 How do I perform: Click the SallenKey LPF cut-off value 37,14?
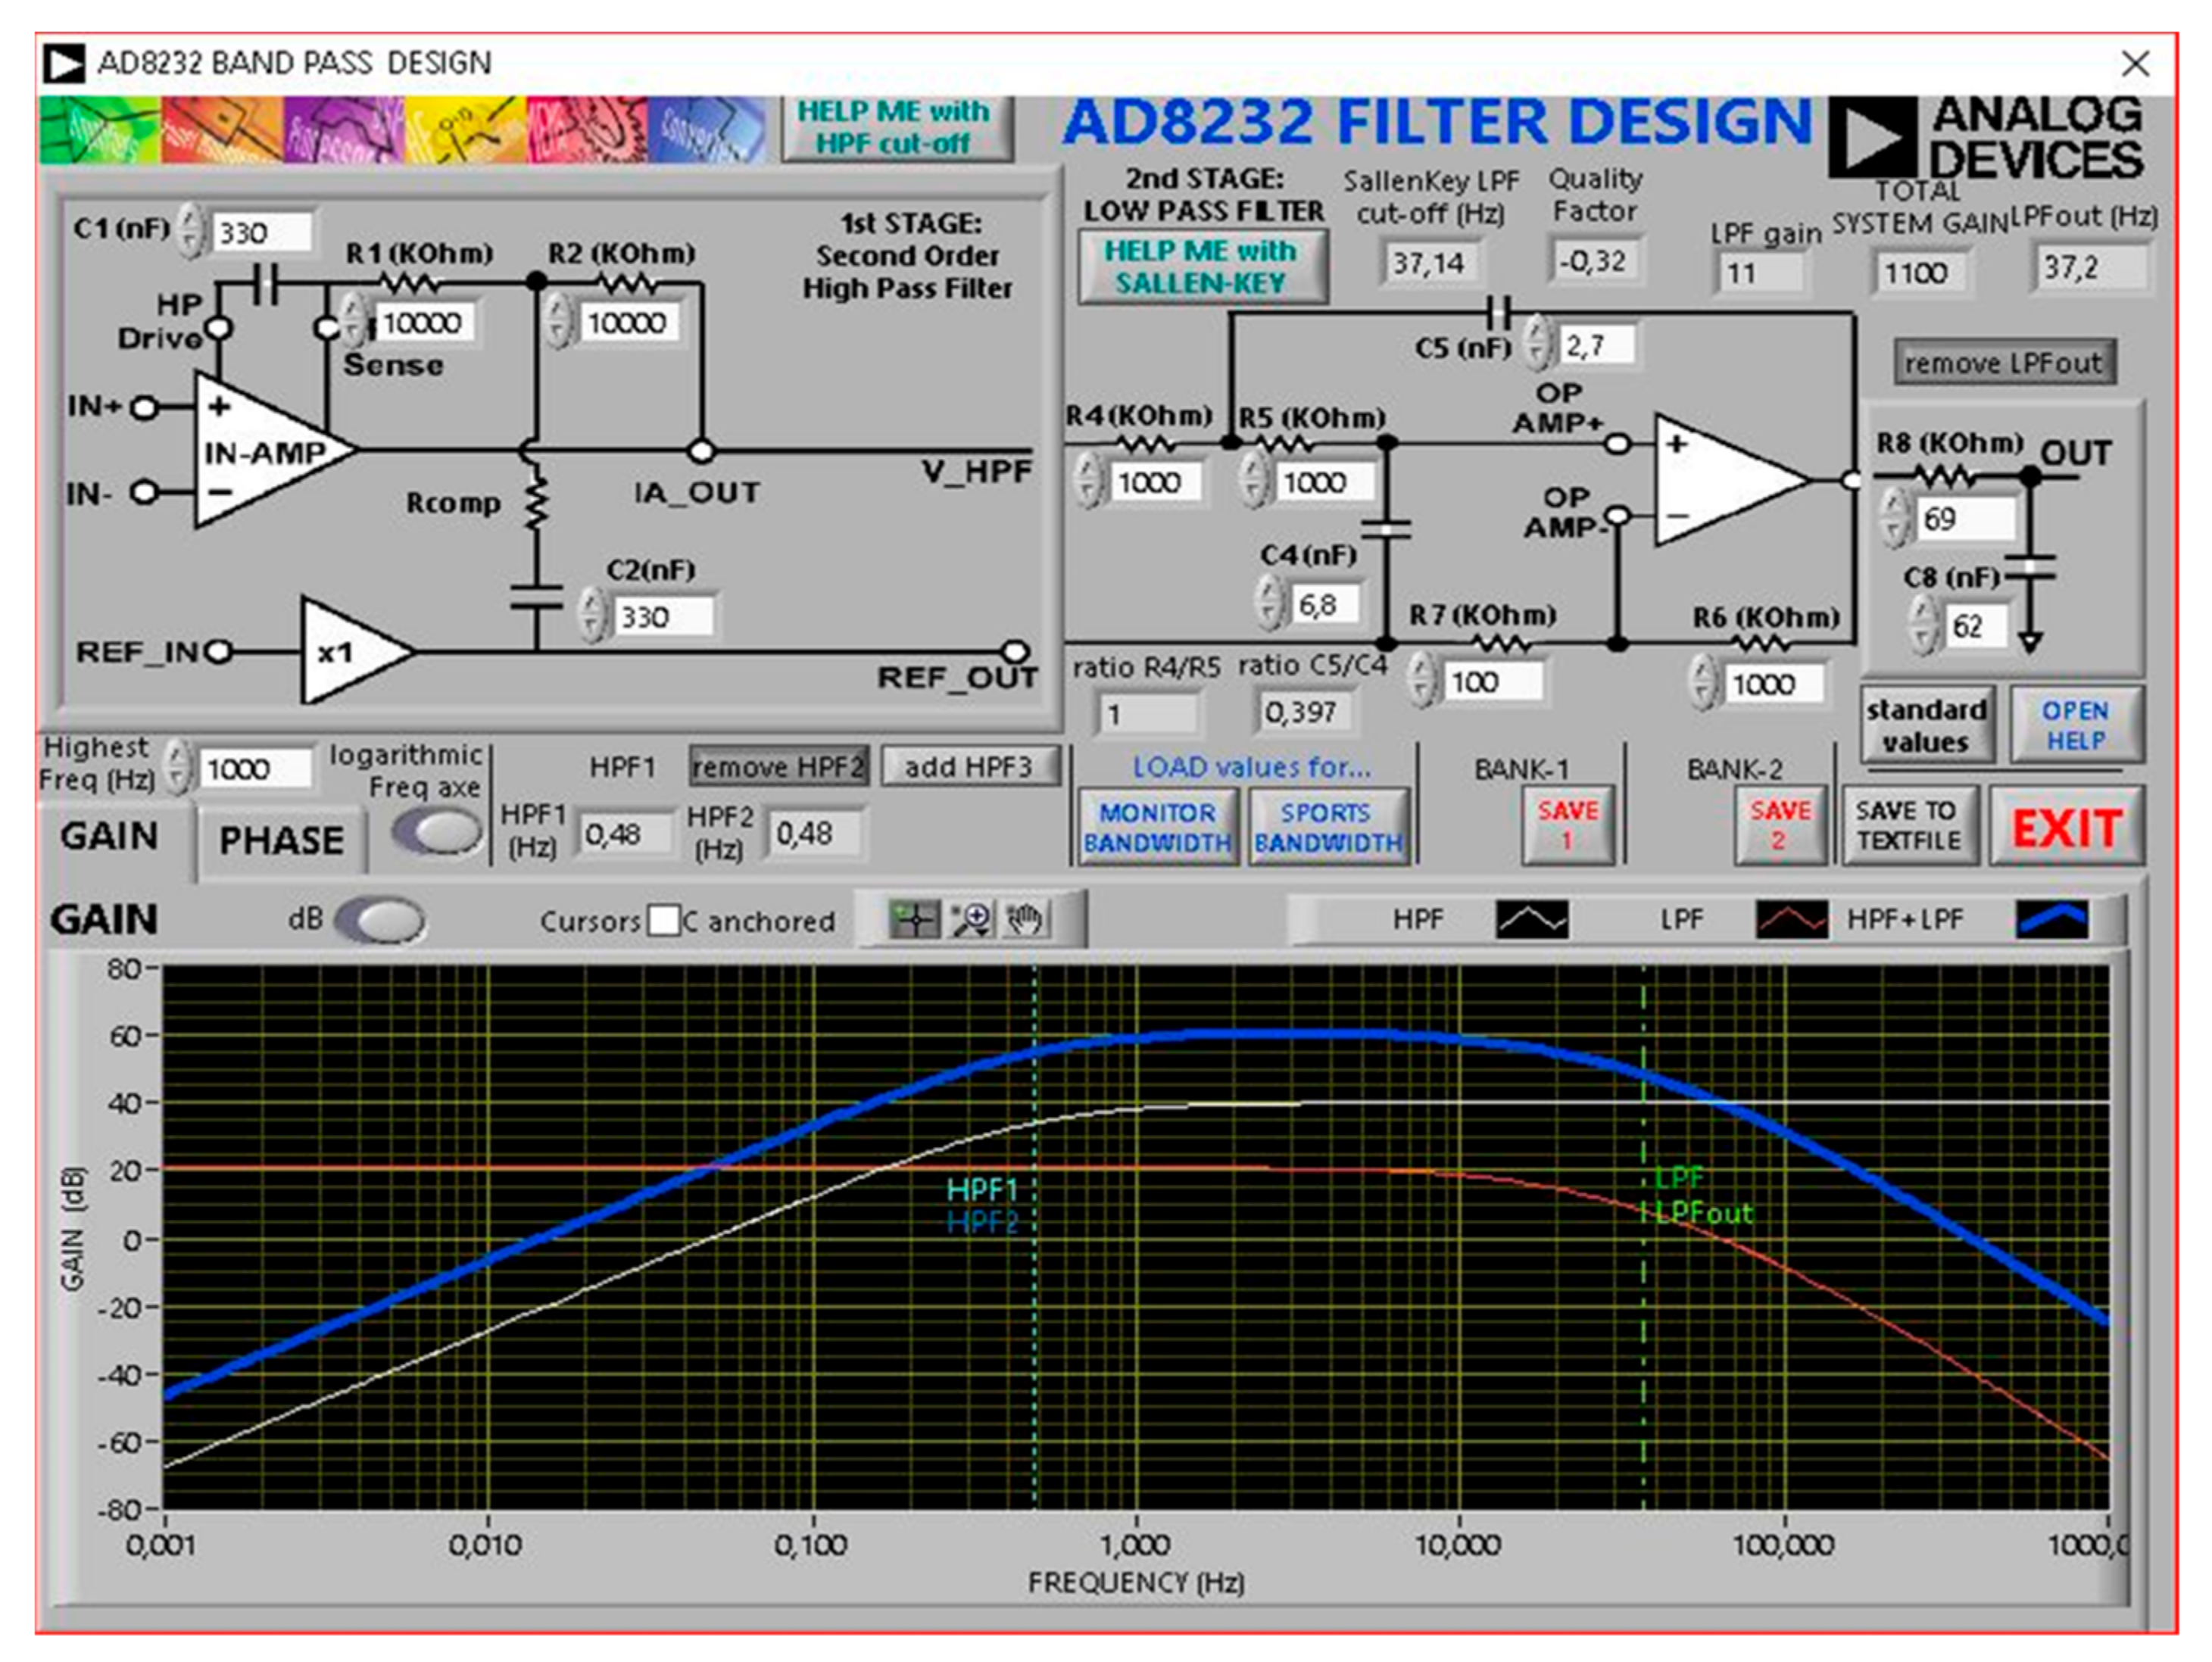[1428, 263]
